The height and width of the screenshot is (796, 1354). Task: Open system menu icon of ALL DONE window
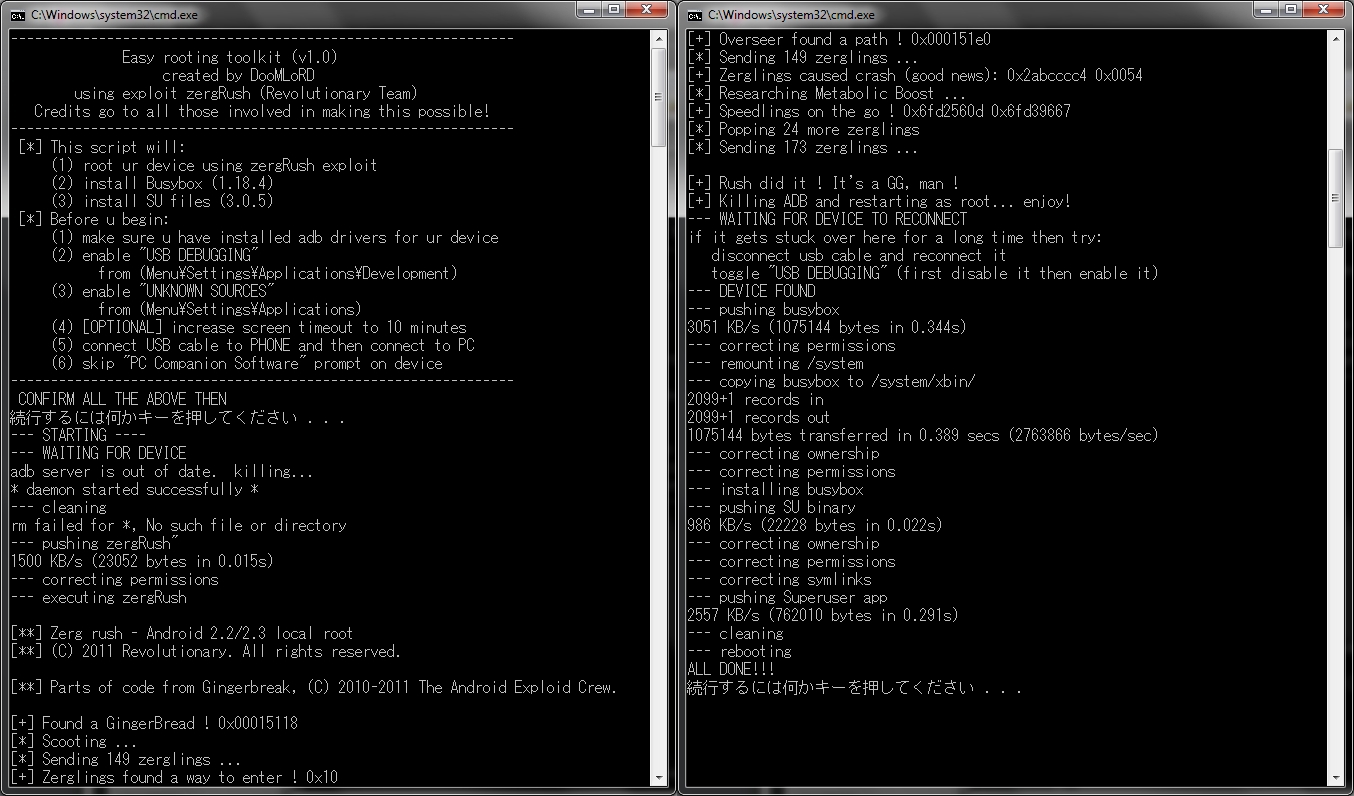693,15
